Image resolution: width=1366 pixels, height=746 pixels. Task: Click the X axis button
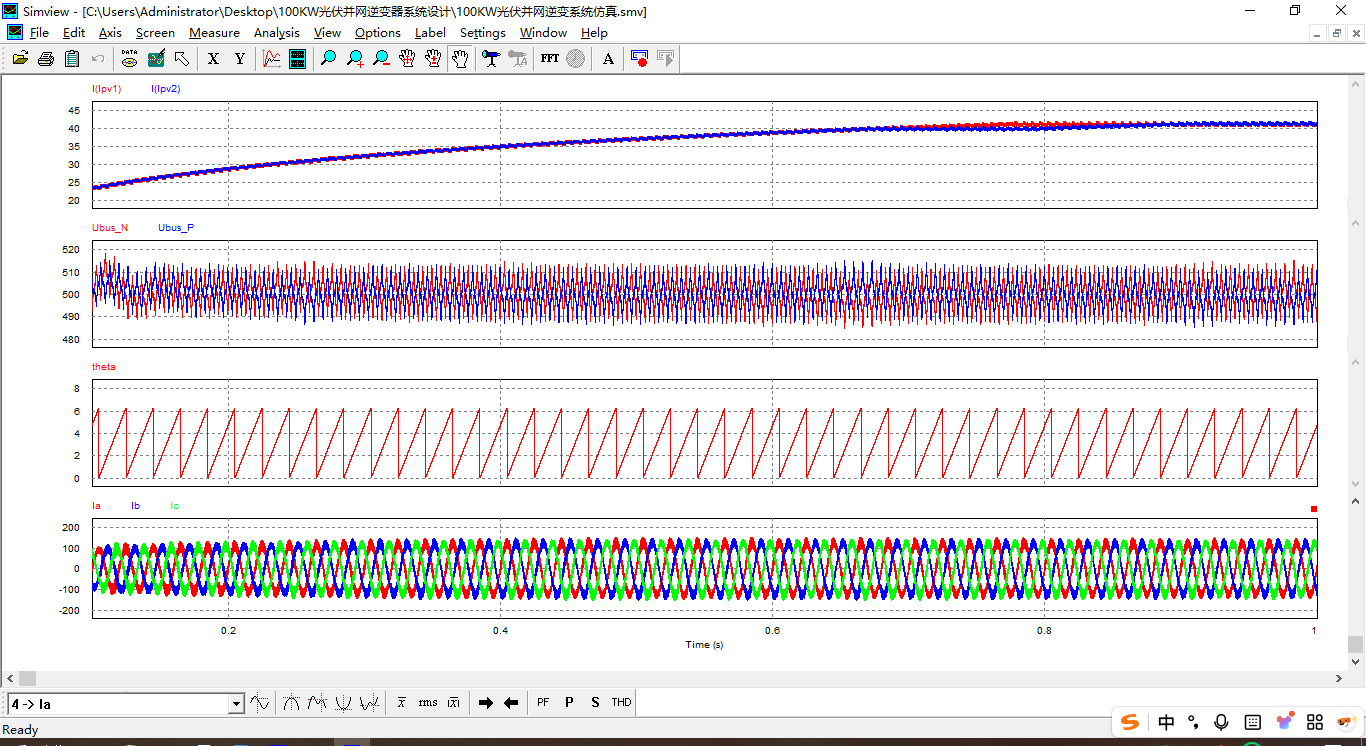[x=213, y=59]
